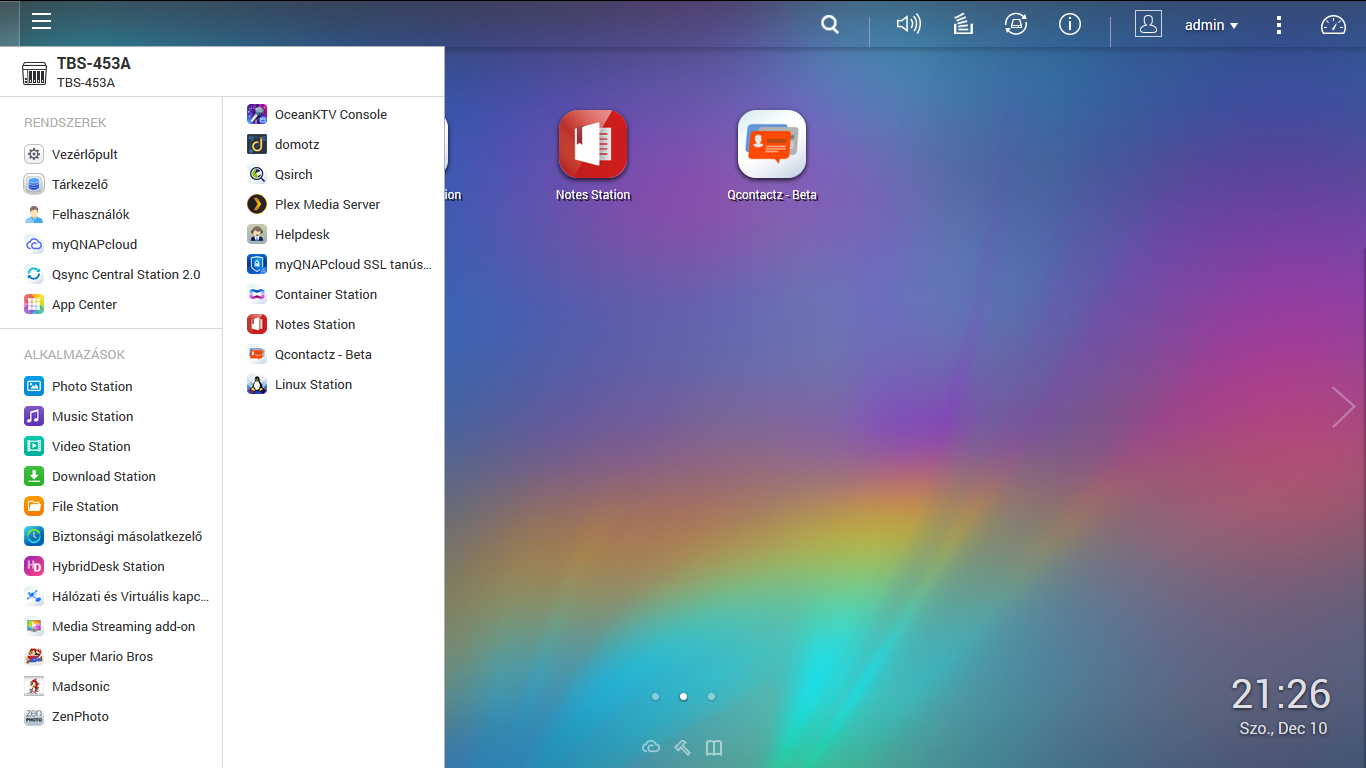Screen dimensions: 1366x768
Task: Switch to the third desktop page dot
Action: coord(711,696)
